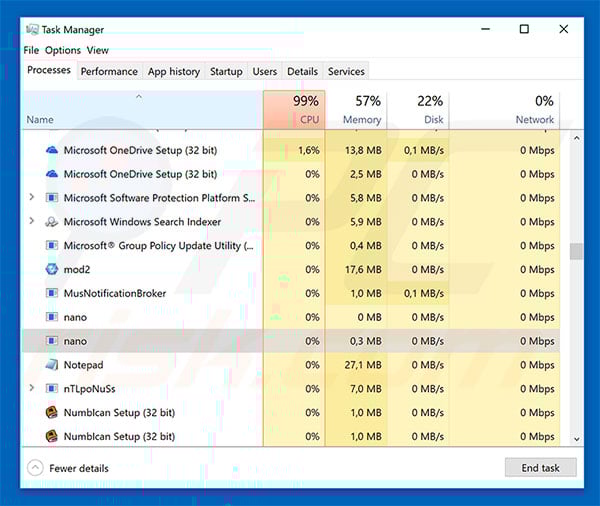
Task: Sort by the 22% Disk column header
Action: (x=418, y=110)
